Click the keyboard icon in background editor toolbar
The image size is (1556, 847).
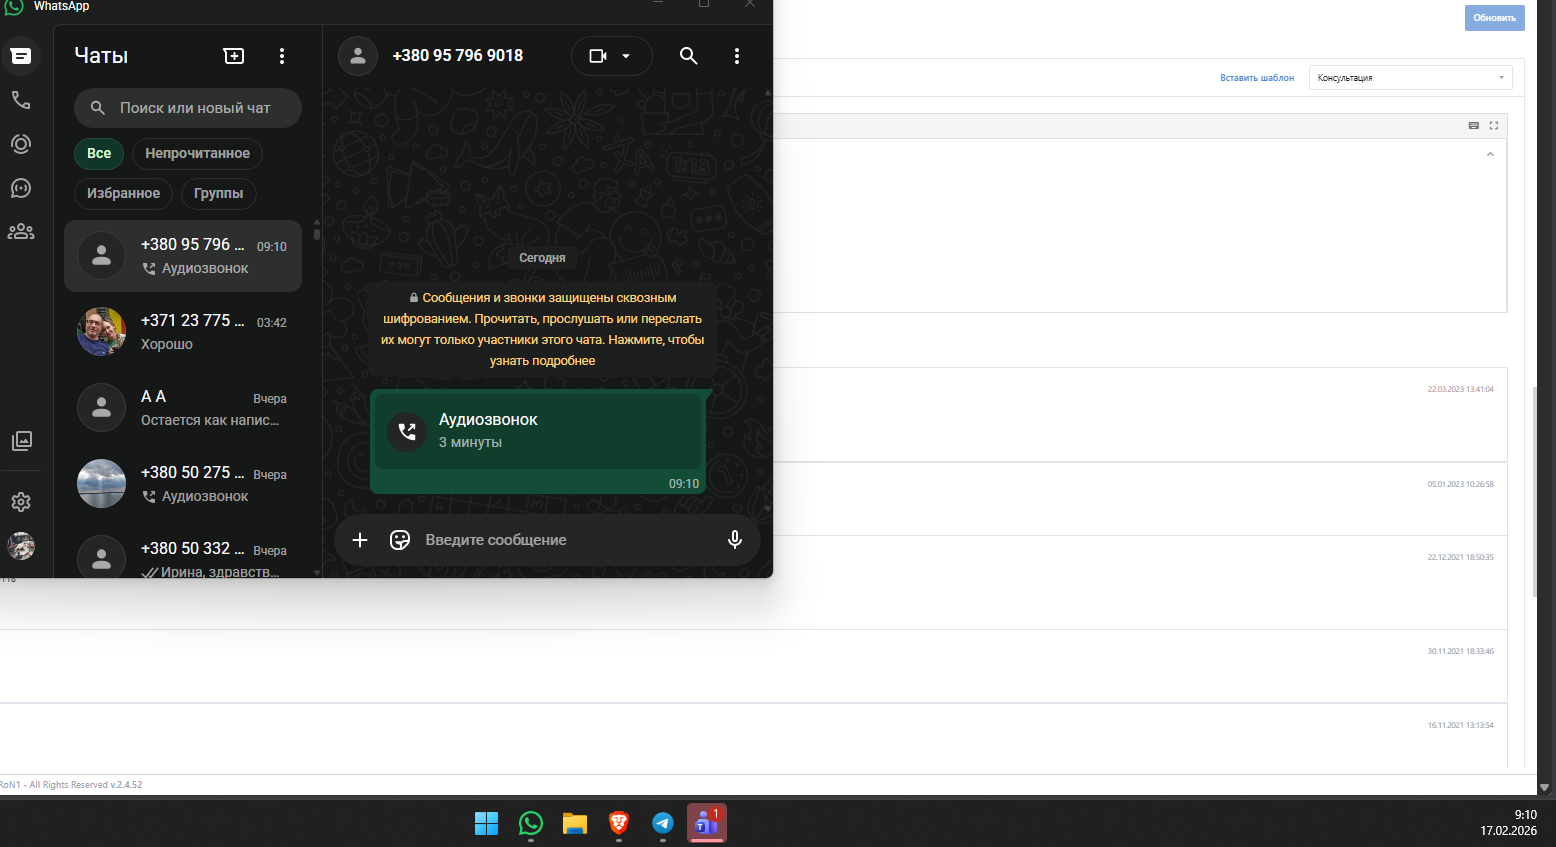click(1474, 125)
